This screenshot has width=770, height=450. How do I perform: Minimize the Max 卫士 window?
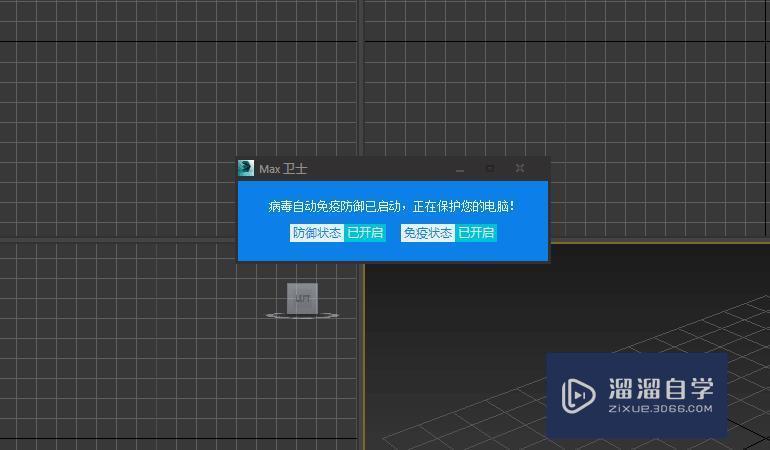460,169
